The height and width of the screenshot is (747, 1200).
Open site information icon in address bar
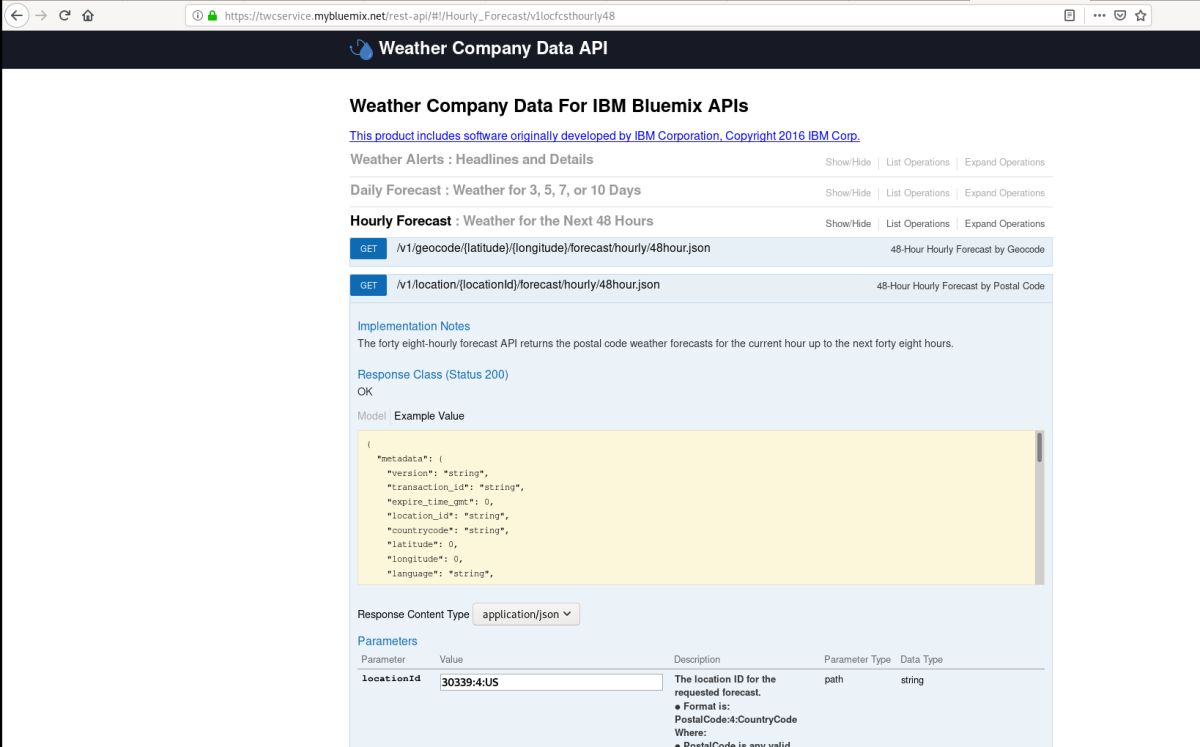[198, 16]
